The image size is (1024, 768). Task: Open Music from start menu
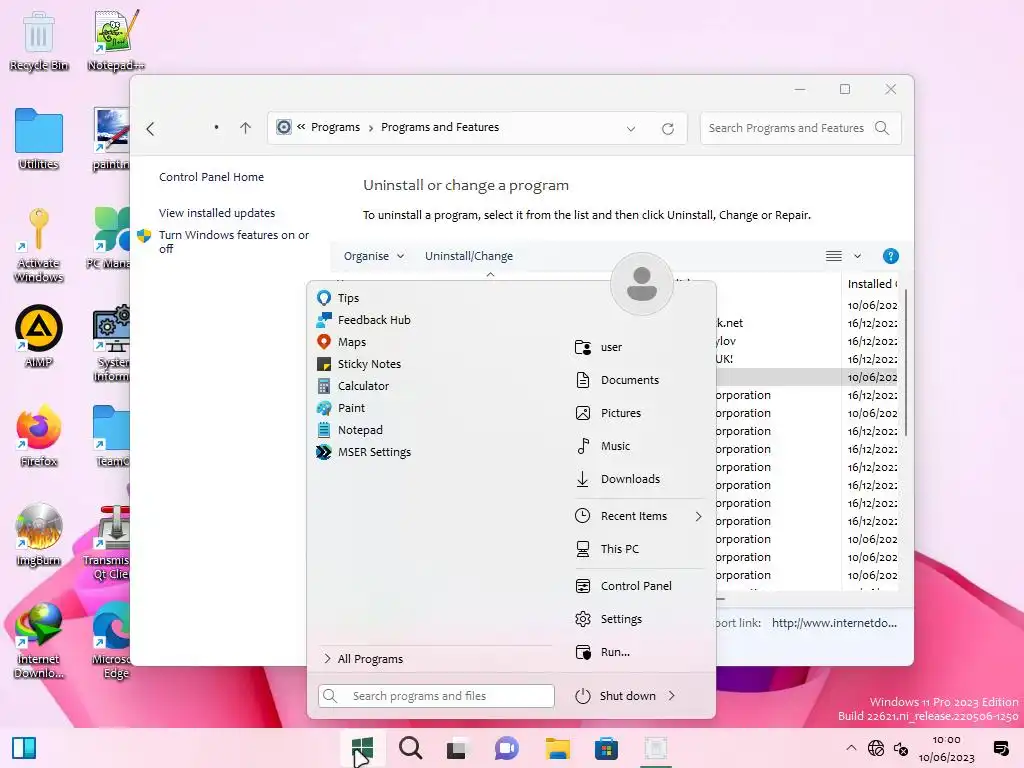[602, 446]
